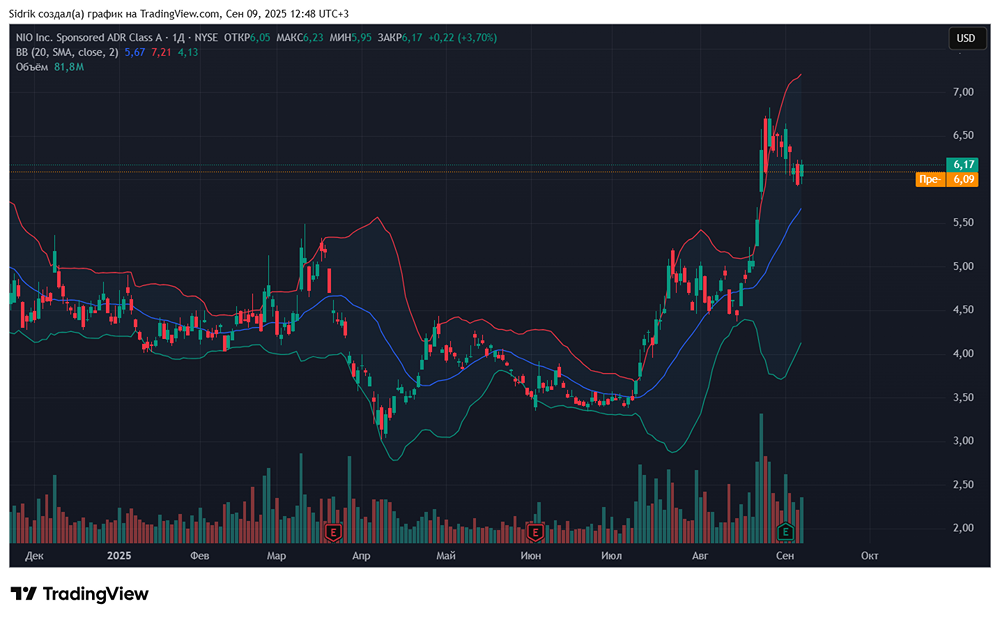Click the ЗАКР 6,17 close value in header
This screenshot has width=1000, height=620.
(x=400, y=38)
